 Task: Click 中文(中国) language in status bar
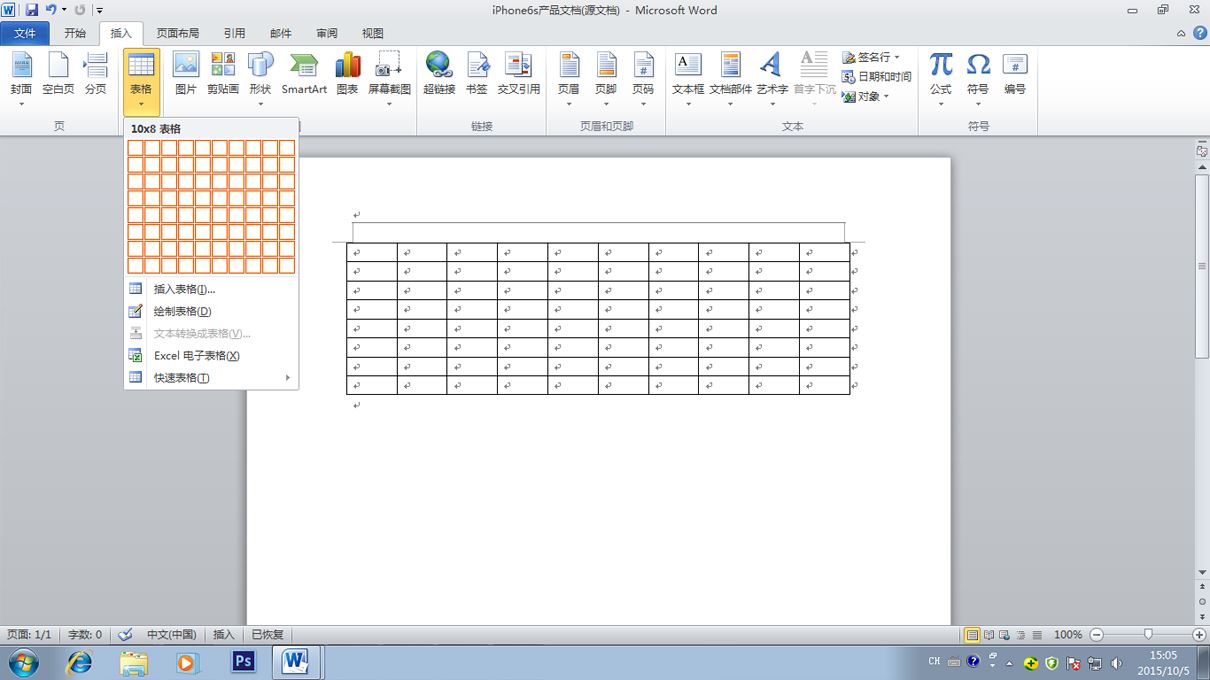tap(172, 635)
